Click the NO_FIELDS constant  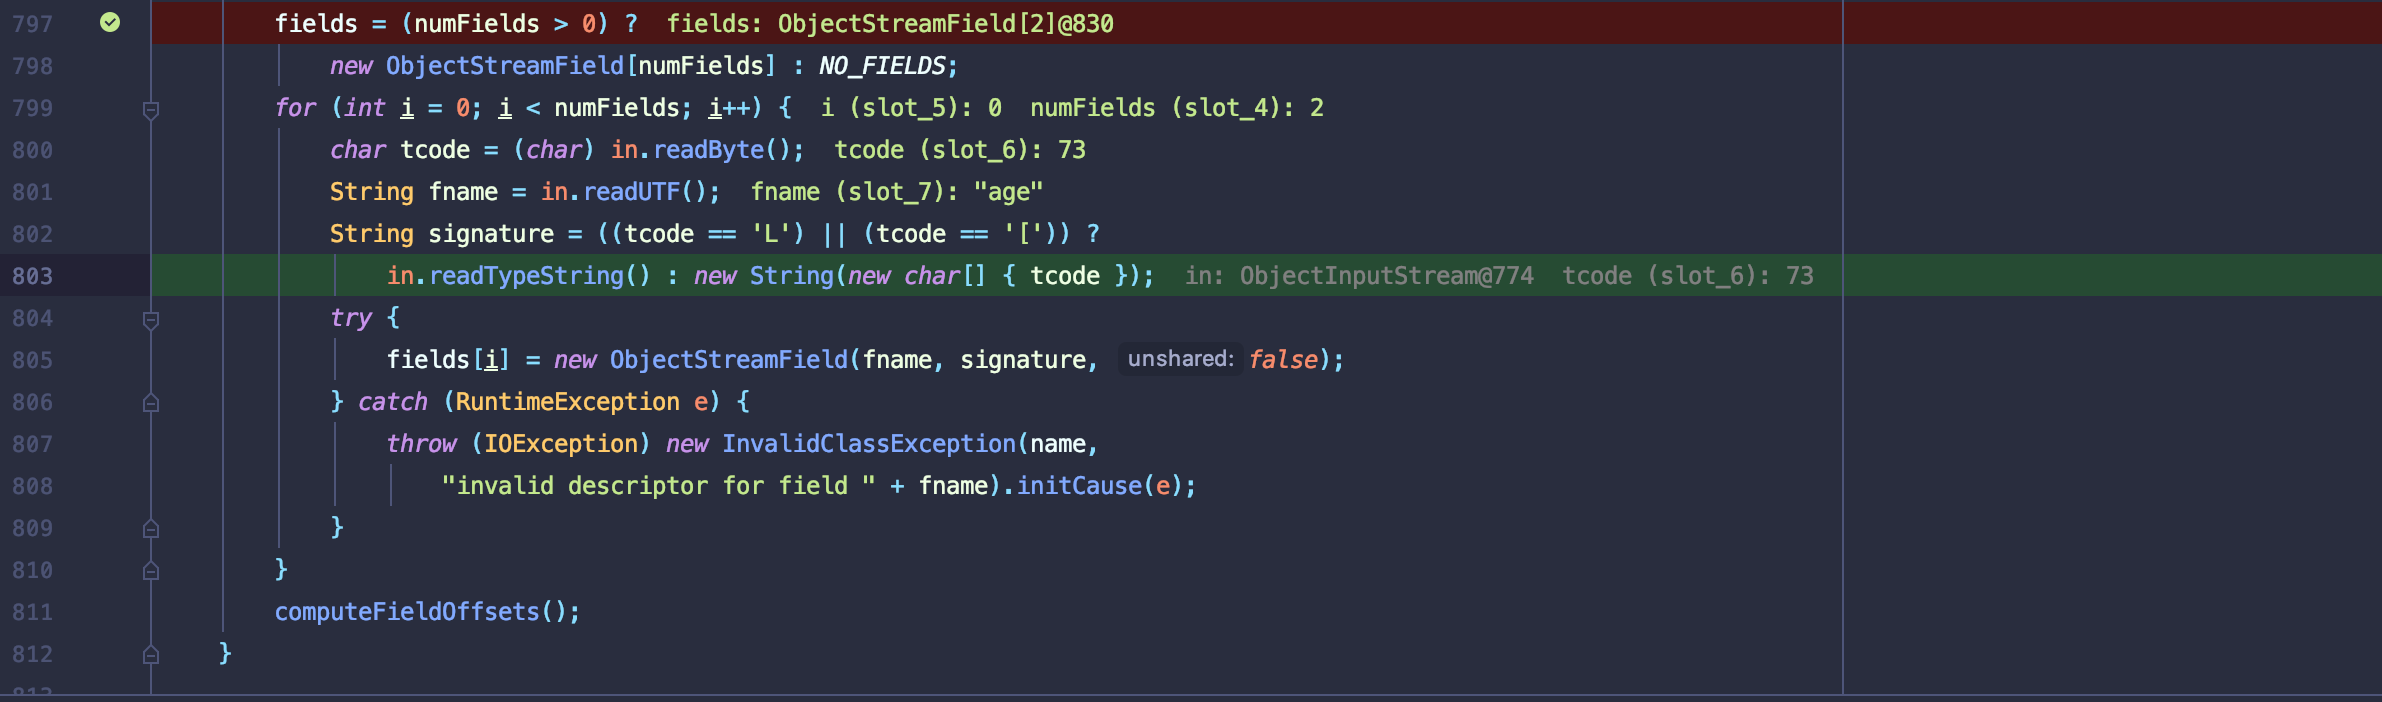pos(881,66)
